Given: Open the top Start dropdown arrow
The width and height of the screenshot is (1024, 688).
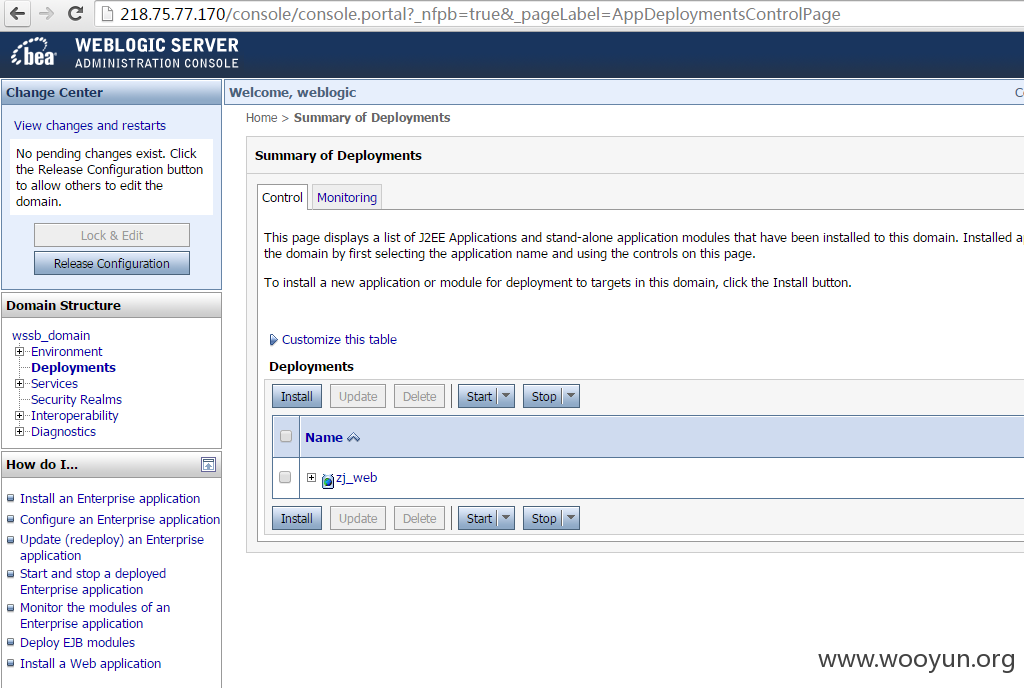Looking at the screenshot, I should [x=506, y=396].
